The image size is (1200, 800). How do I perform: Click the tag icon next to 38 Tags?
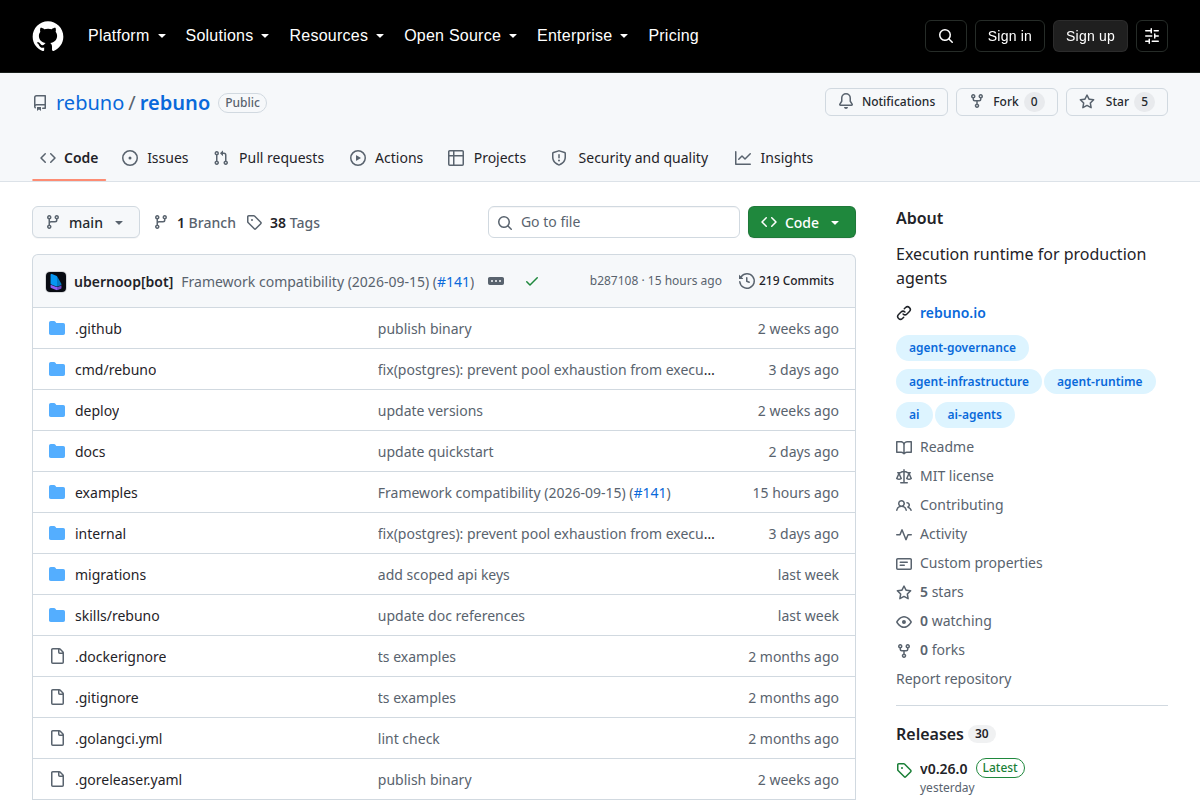point(254,223)
